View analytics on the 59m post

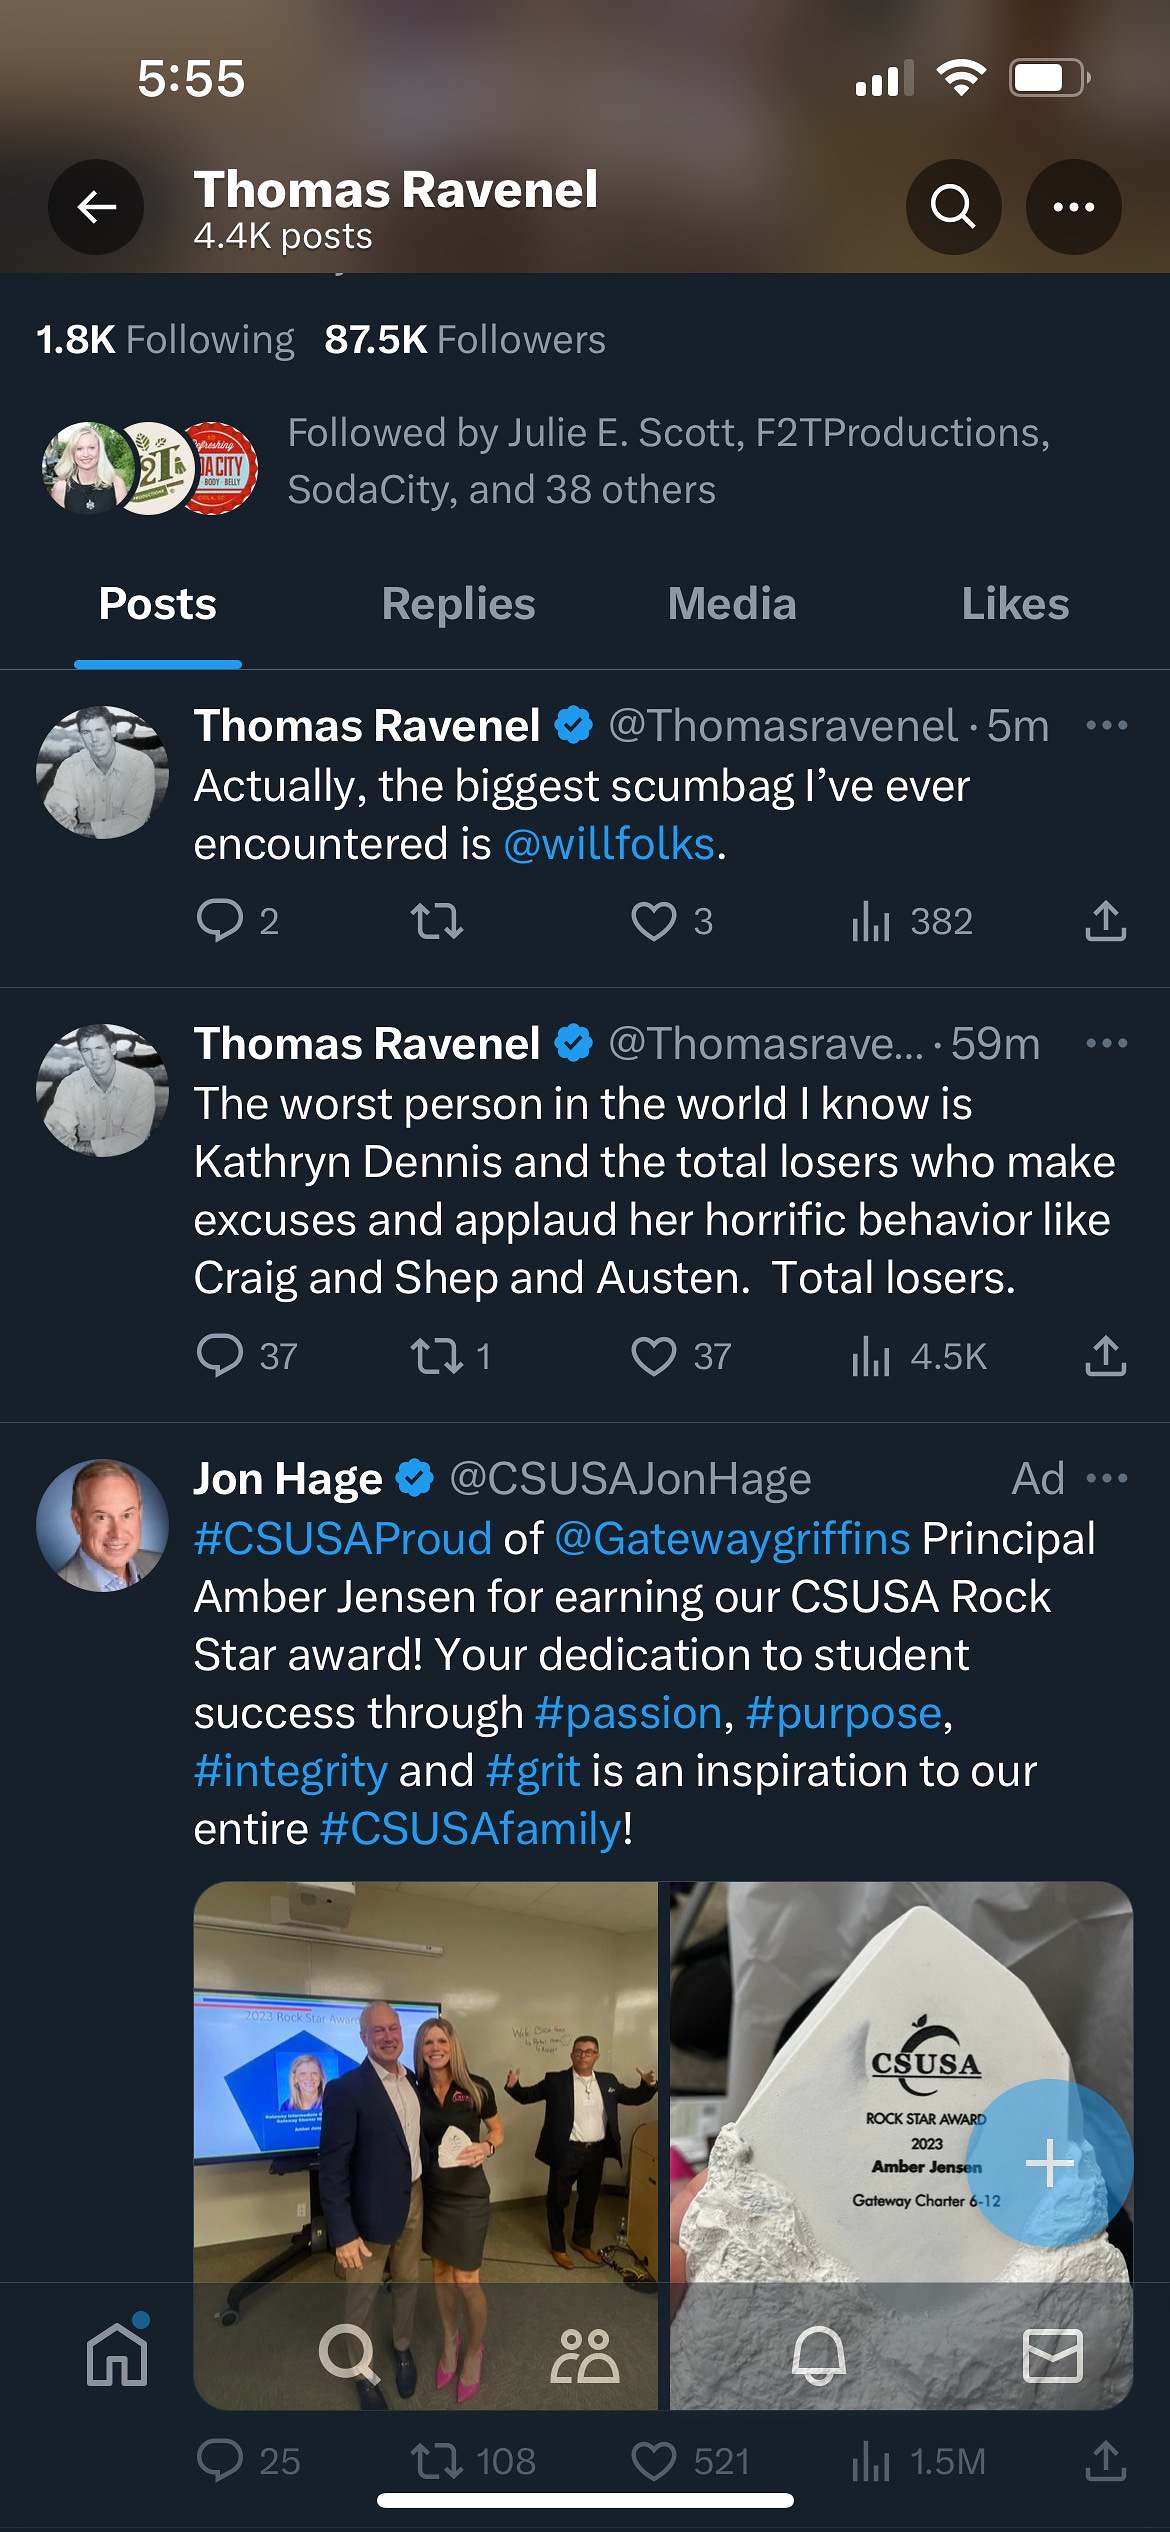click(871, 1356)
